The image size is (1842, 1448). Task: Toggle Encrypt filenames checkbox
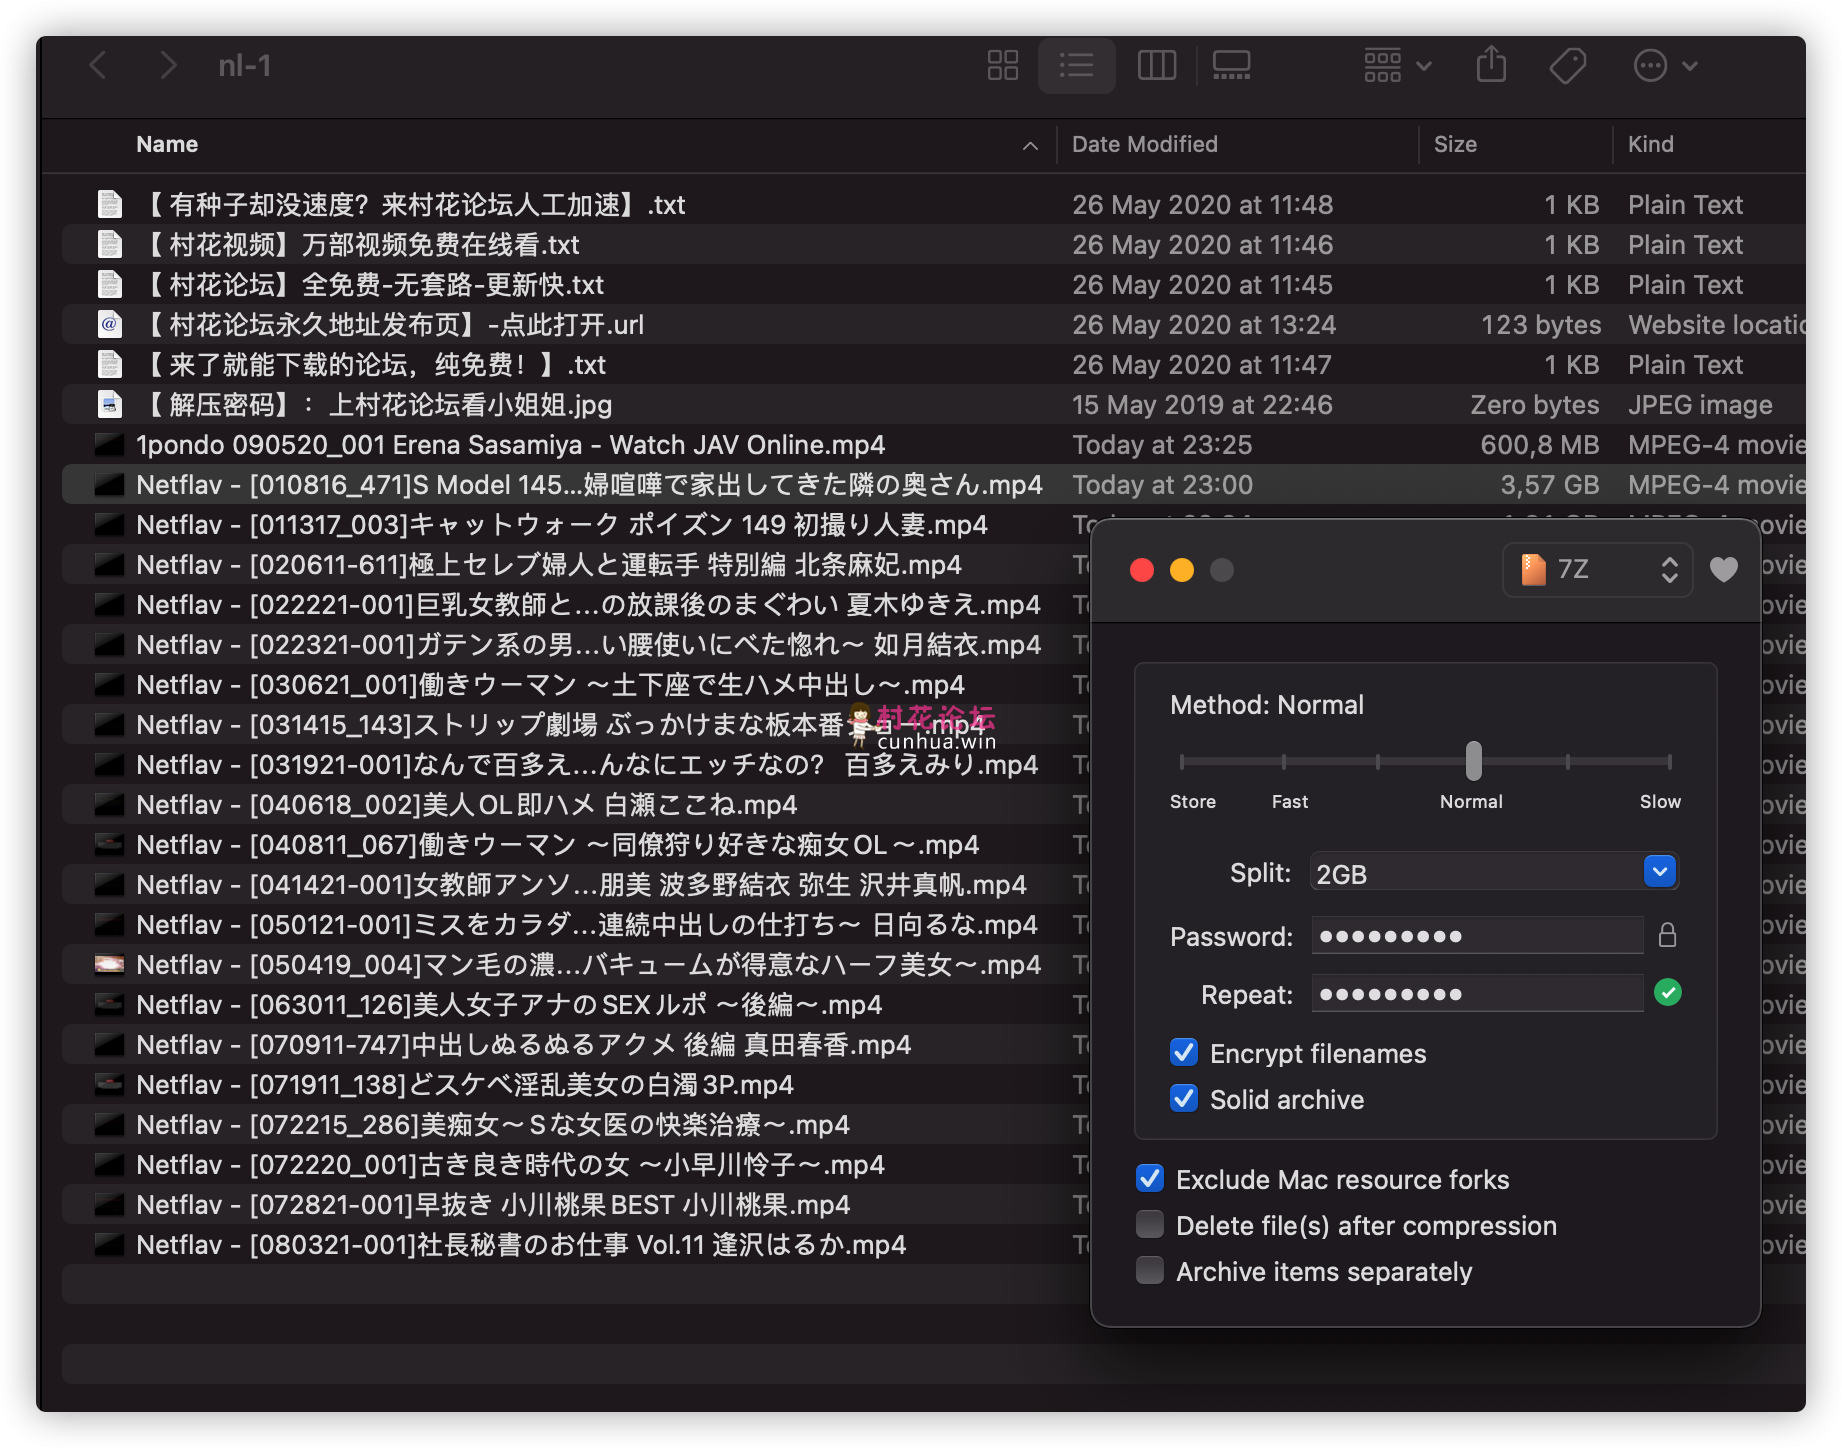1184,1052
